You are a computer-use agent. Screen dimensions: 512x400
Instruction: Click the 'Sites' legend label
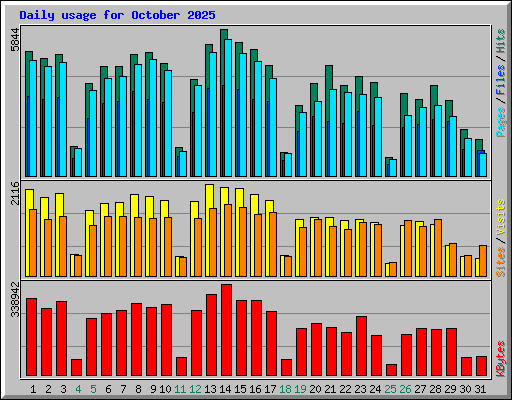[500, 262]
